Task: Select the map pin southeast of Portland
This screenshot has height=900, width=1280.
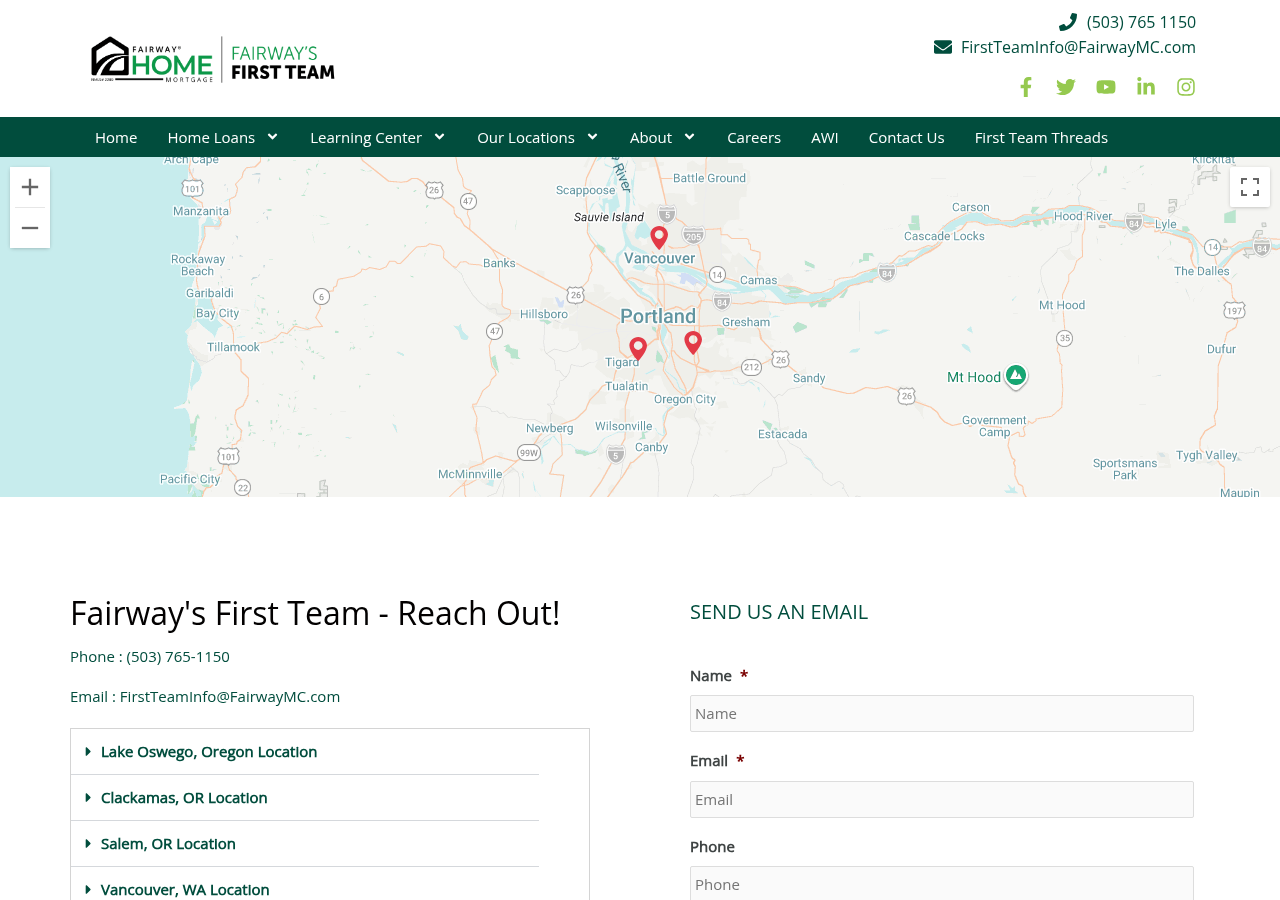Action: [x=693, y=342]
